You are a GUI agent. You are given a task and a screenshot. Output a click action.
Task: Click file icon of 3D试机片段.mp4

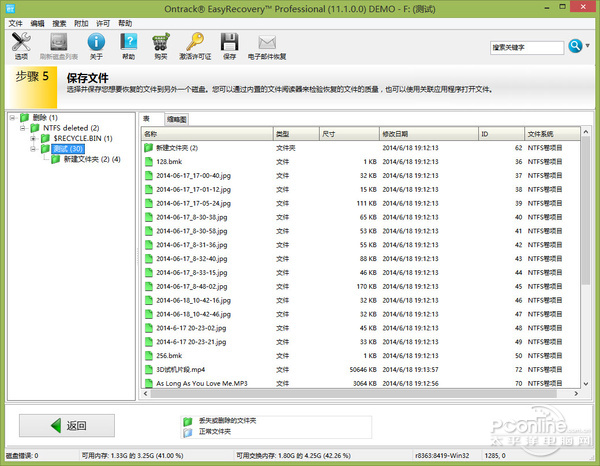pyautogui.click(x=149, y=369)
